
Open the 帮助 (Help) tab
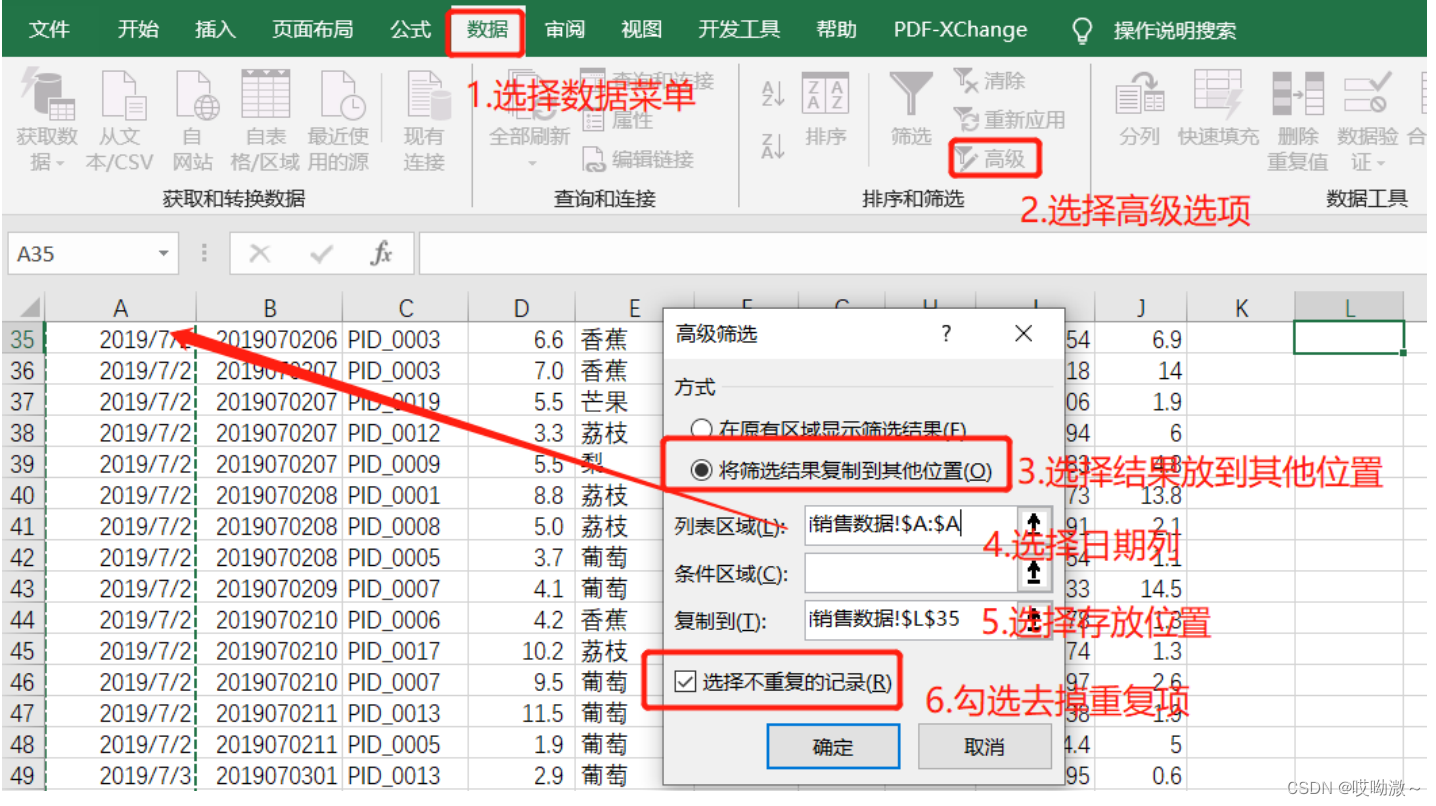(x=836, y=30)
